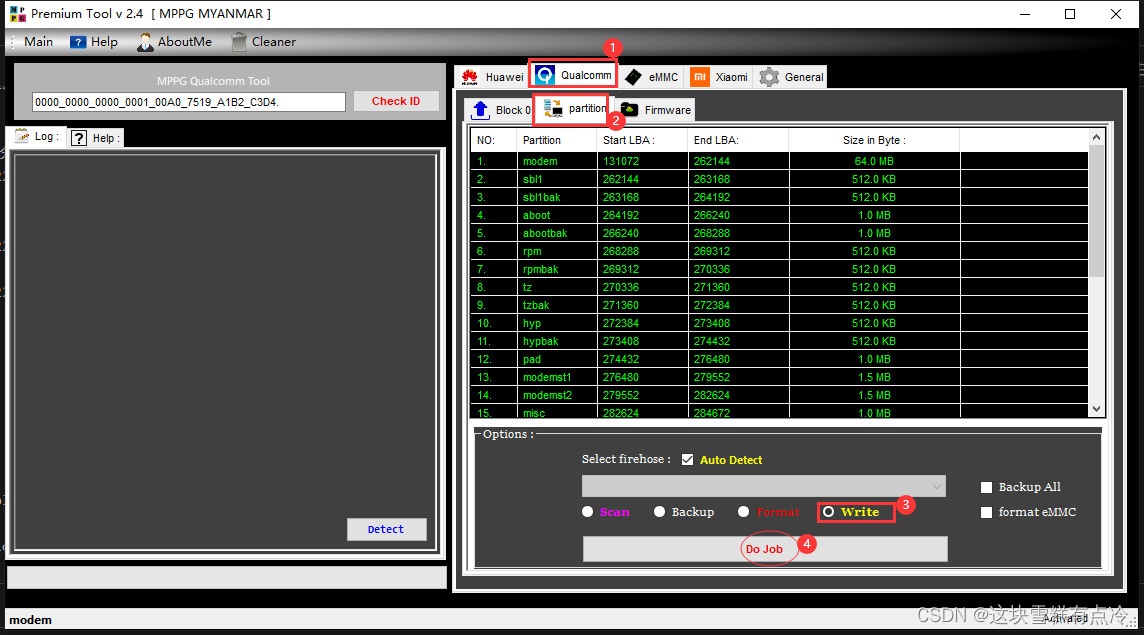Screen dimensions: 1144x635
Task: Click the Detect button
Action: tap(386, 529)
